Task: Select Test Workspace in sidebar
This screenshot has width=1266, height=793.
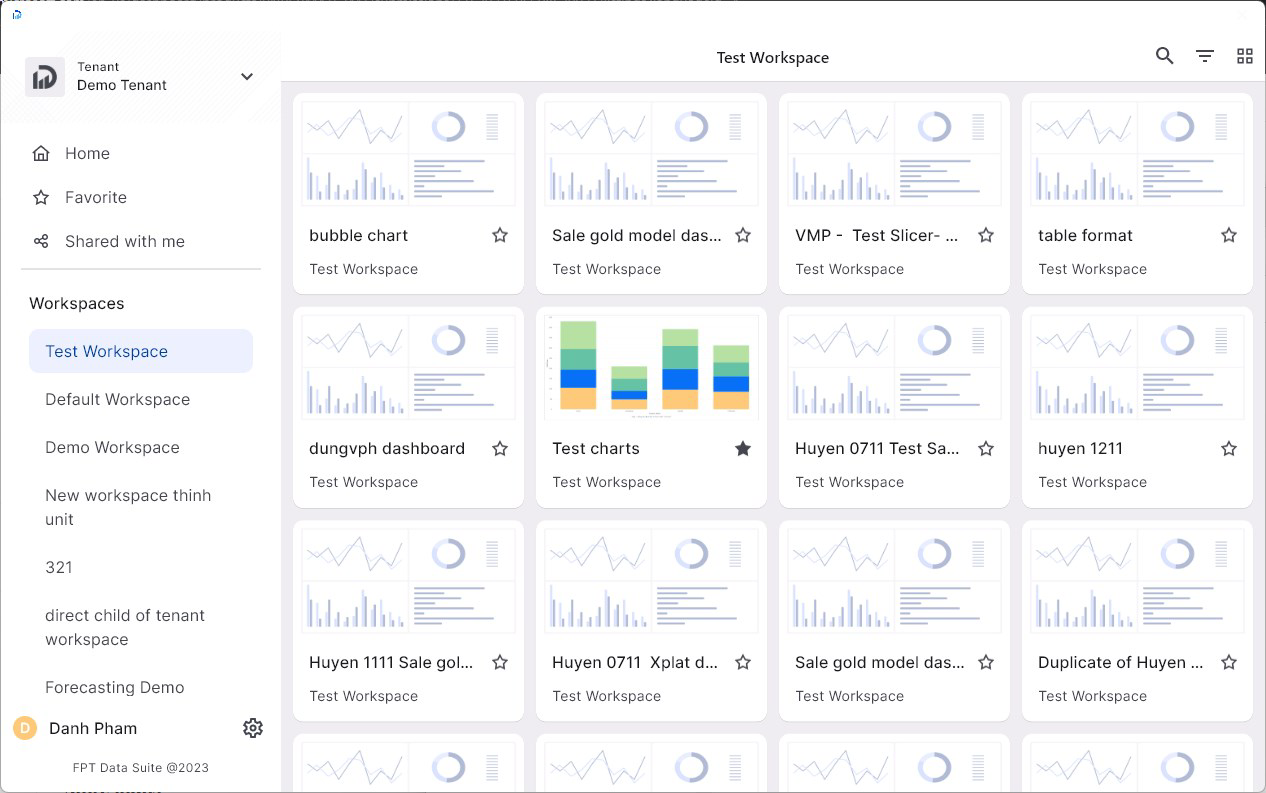Action: (141, 351)
